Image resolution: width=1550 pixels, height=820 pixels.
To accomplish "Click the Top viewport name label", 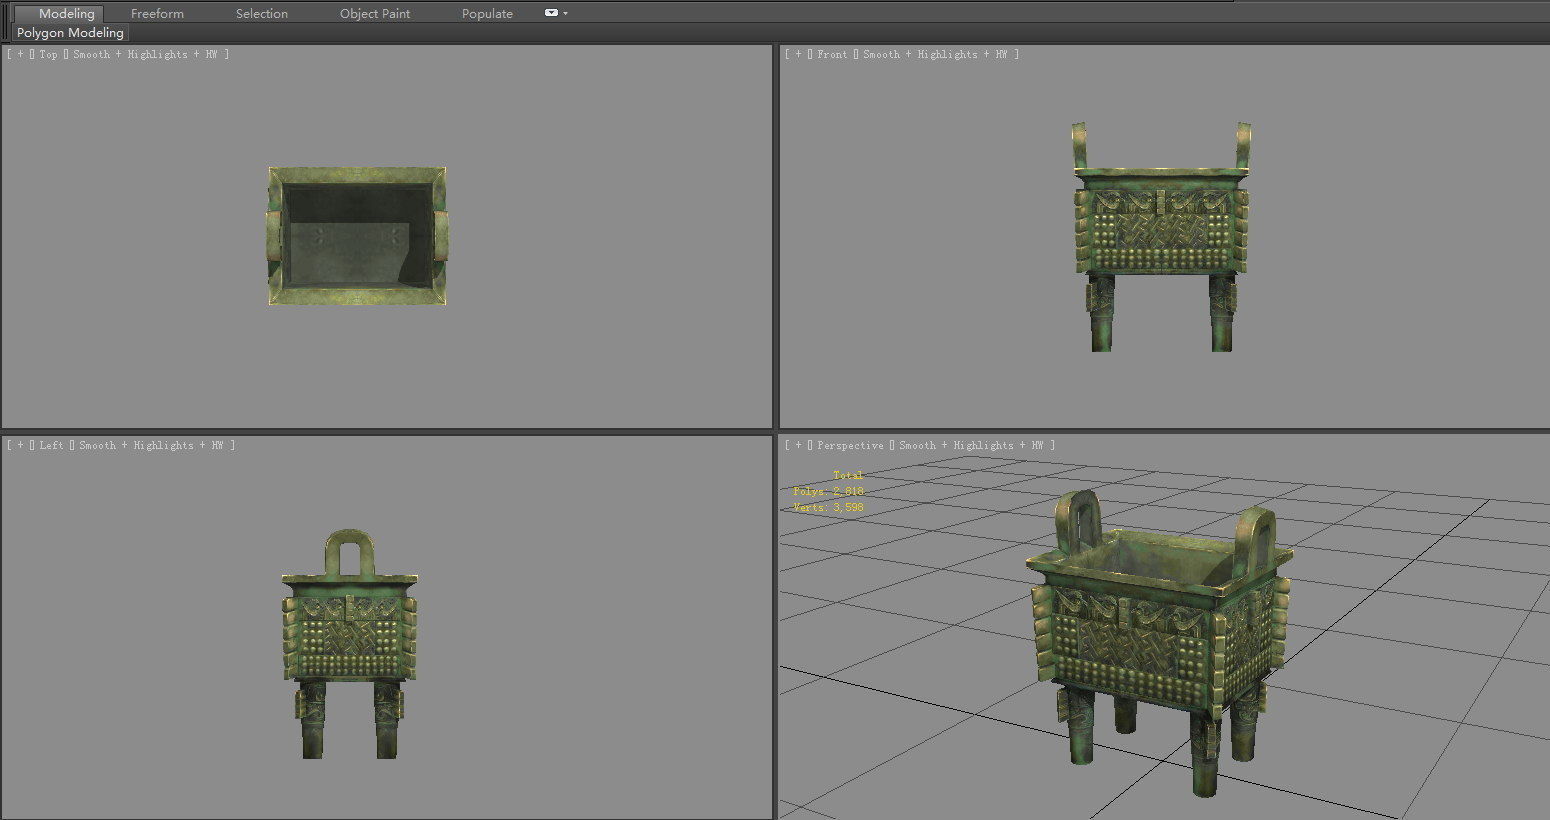I will 49,54.
